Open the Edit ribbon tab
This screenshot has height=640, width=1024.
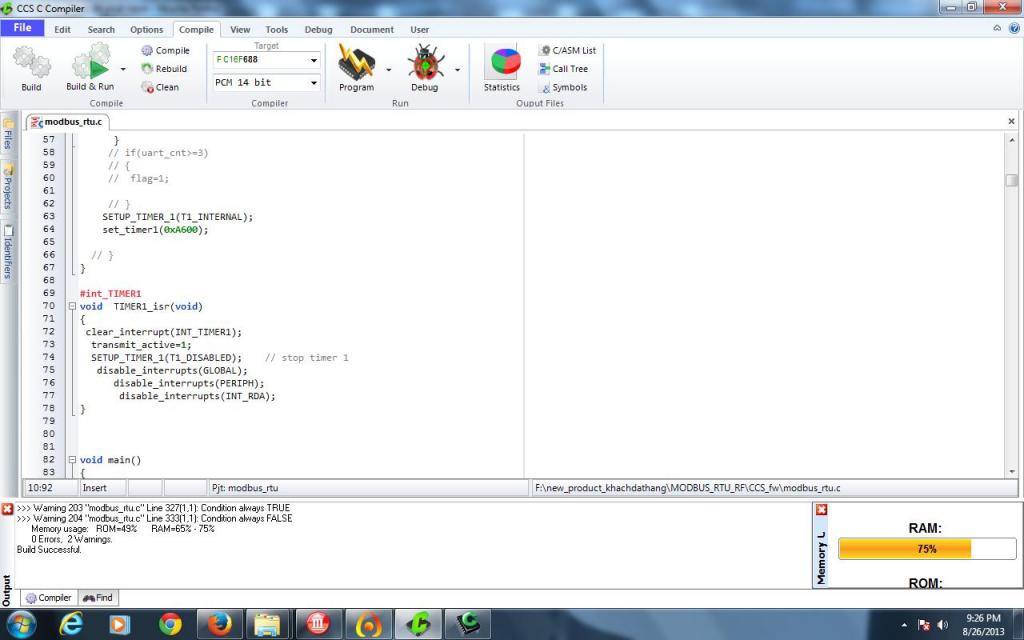pos(62,29)
